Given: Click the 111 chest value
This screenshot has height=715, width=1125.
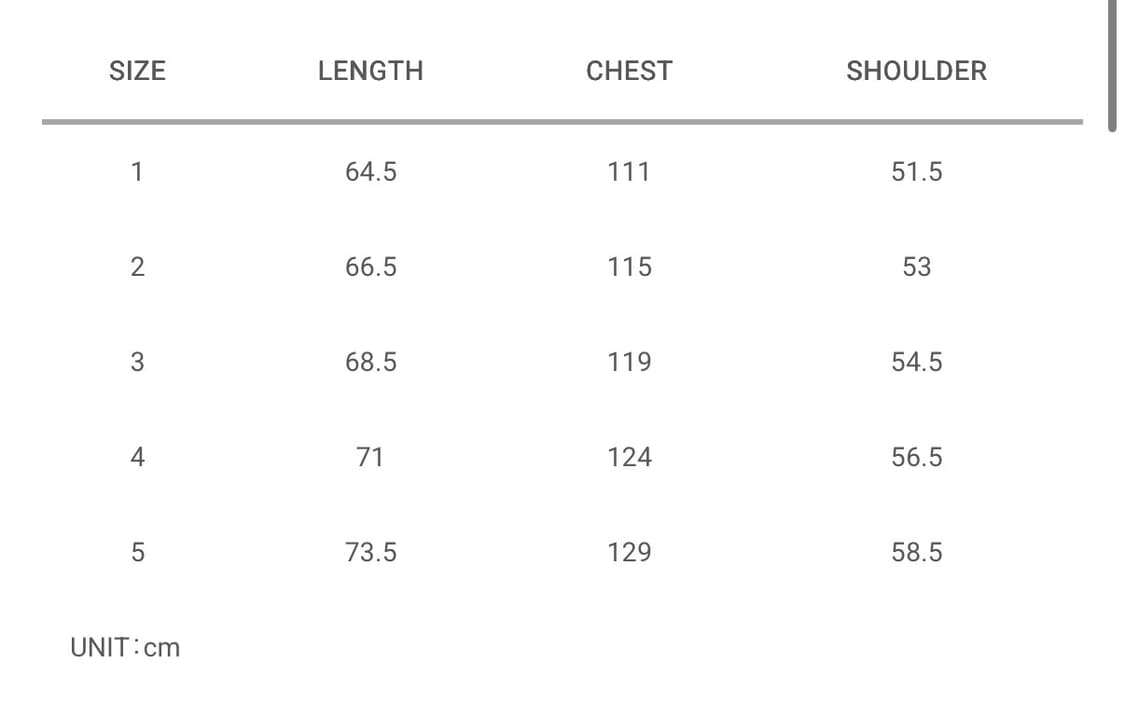Looking at the screenshot, I should click(629, 172).
